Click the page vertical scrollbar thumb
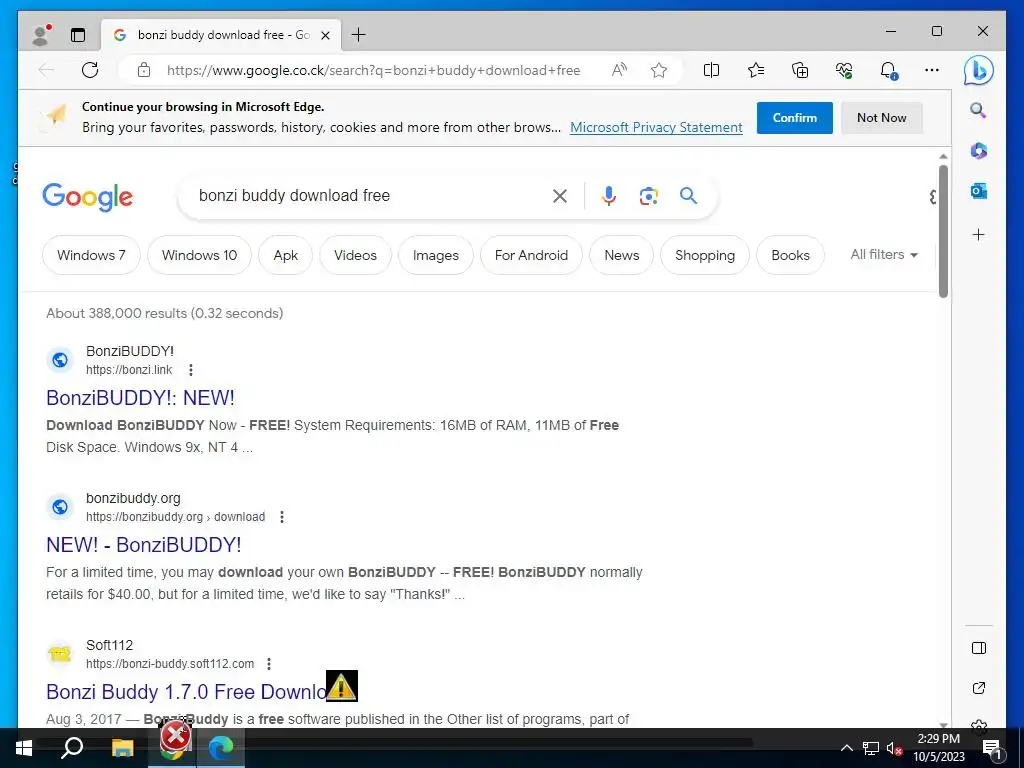Image resolution: width=1024 pixels, height=768 pixels. (943, 232)
